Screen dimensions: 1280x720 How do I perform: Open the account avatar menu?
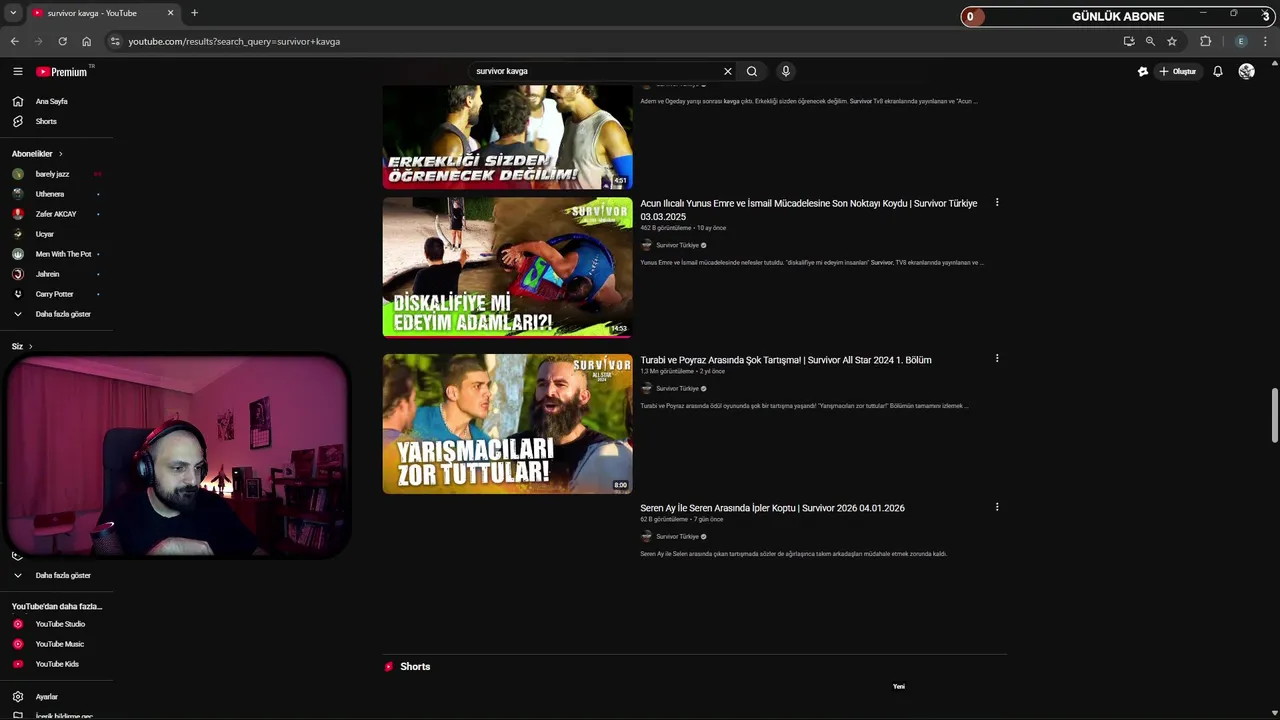tap(1246, 71)
